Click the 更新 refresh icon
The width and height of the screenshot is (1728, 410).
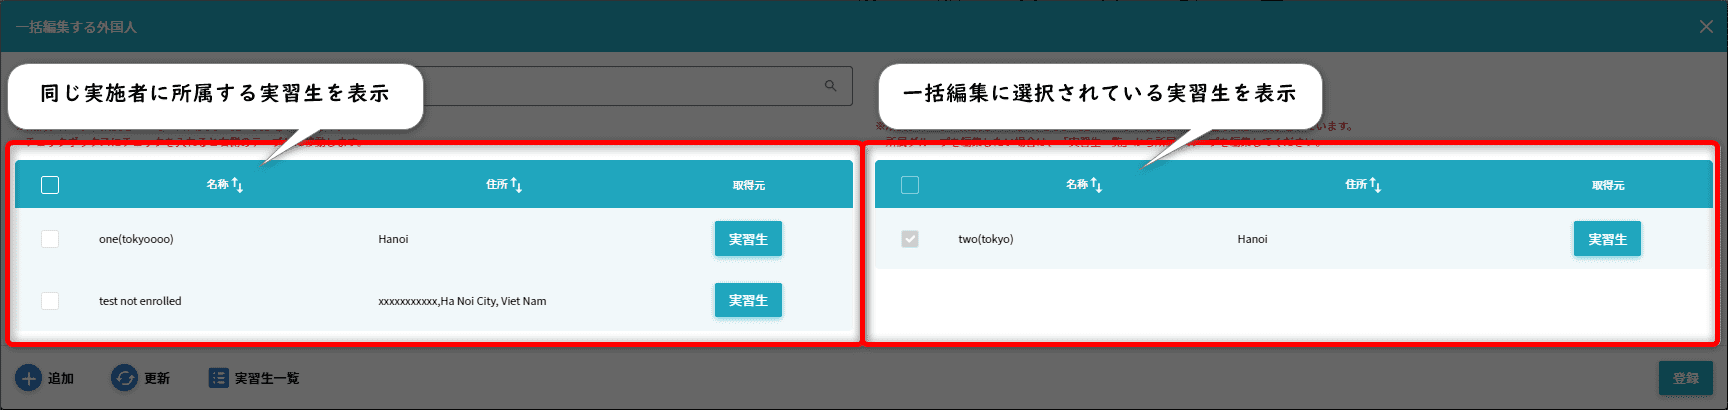coord(124,378)
